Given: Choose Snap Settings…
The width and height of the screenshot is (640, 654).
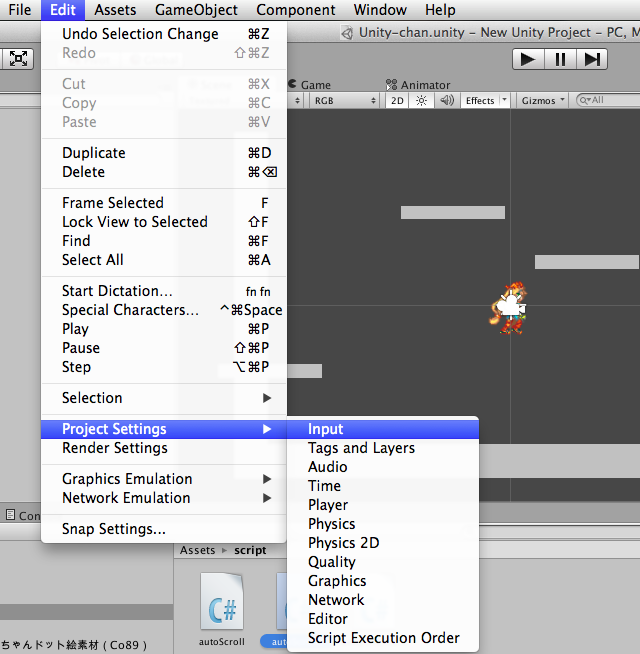Looking at the screenshot, I should point(164,529).
